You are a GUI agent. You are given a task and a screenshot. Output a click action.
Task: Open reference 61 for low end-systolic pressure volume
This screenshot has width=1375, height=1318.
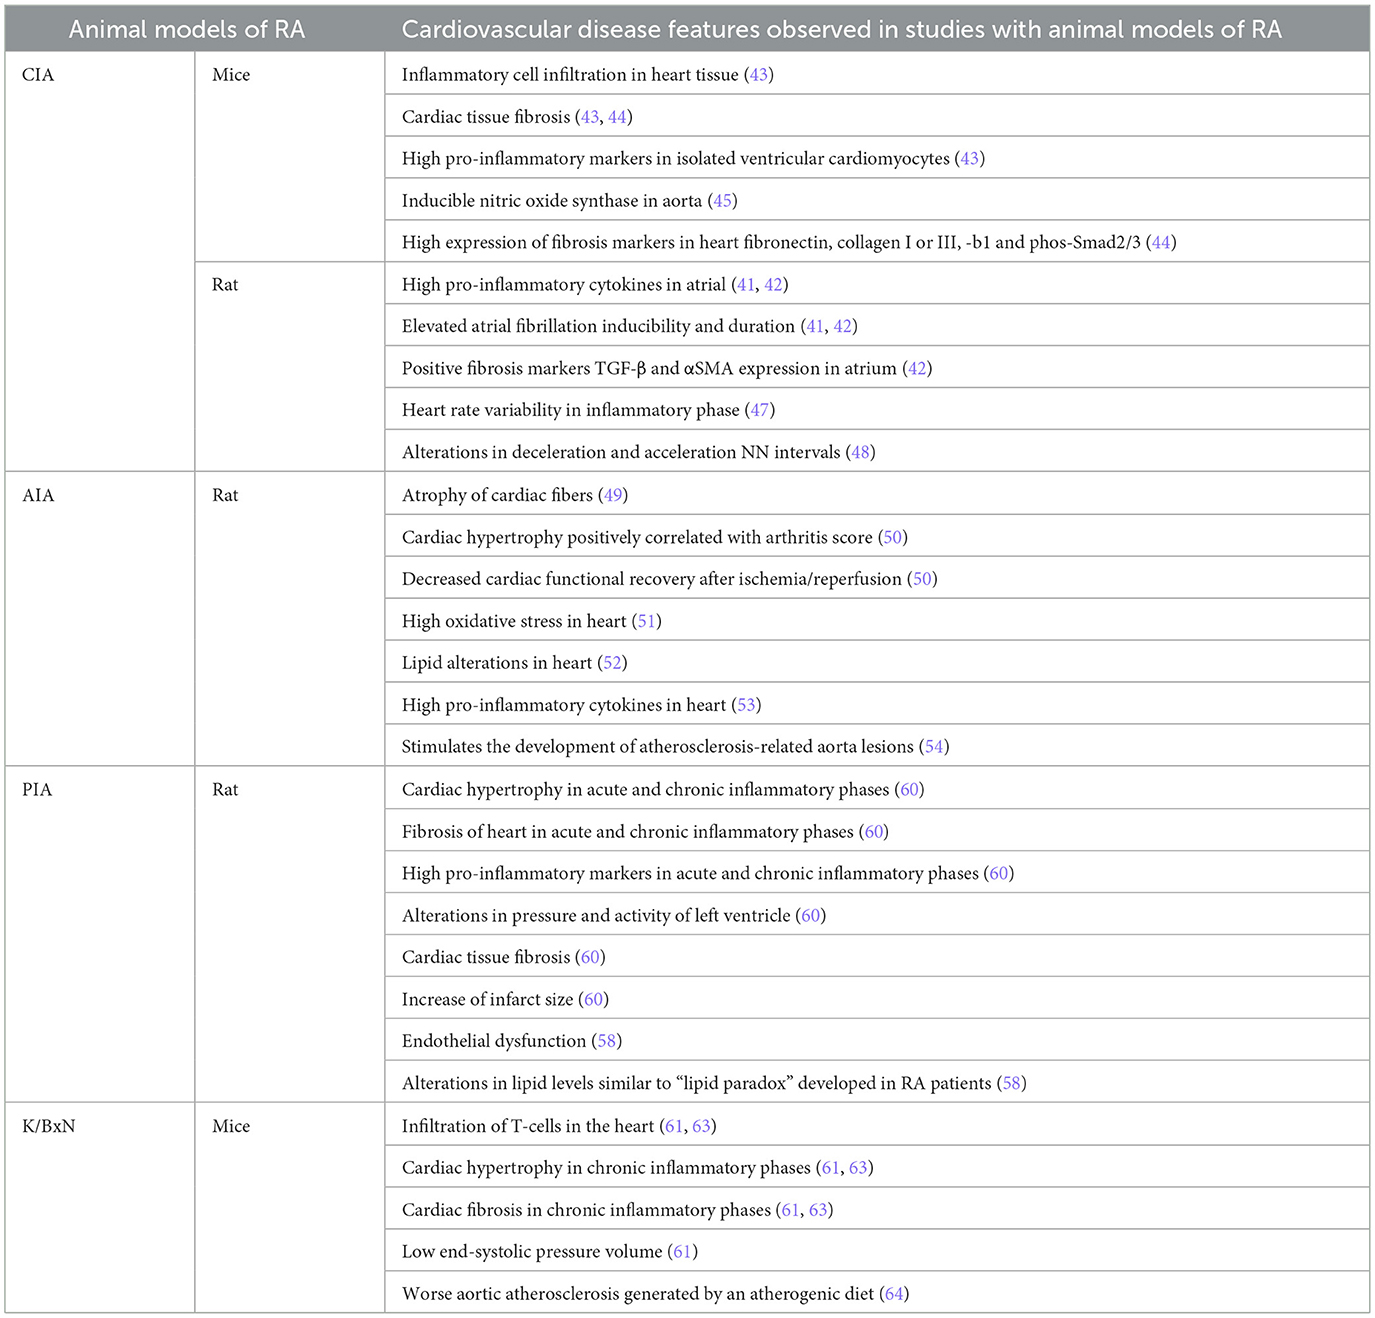(683, 1252)
